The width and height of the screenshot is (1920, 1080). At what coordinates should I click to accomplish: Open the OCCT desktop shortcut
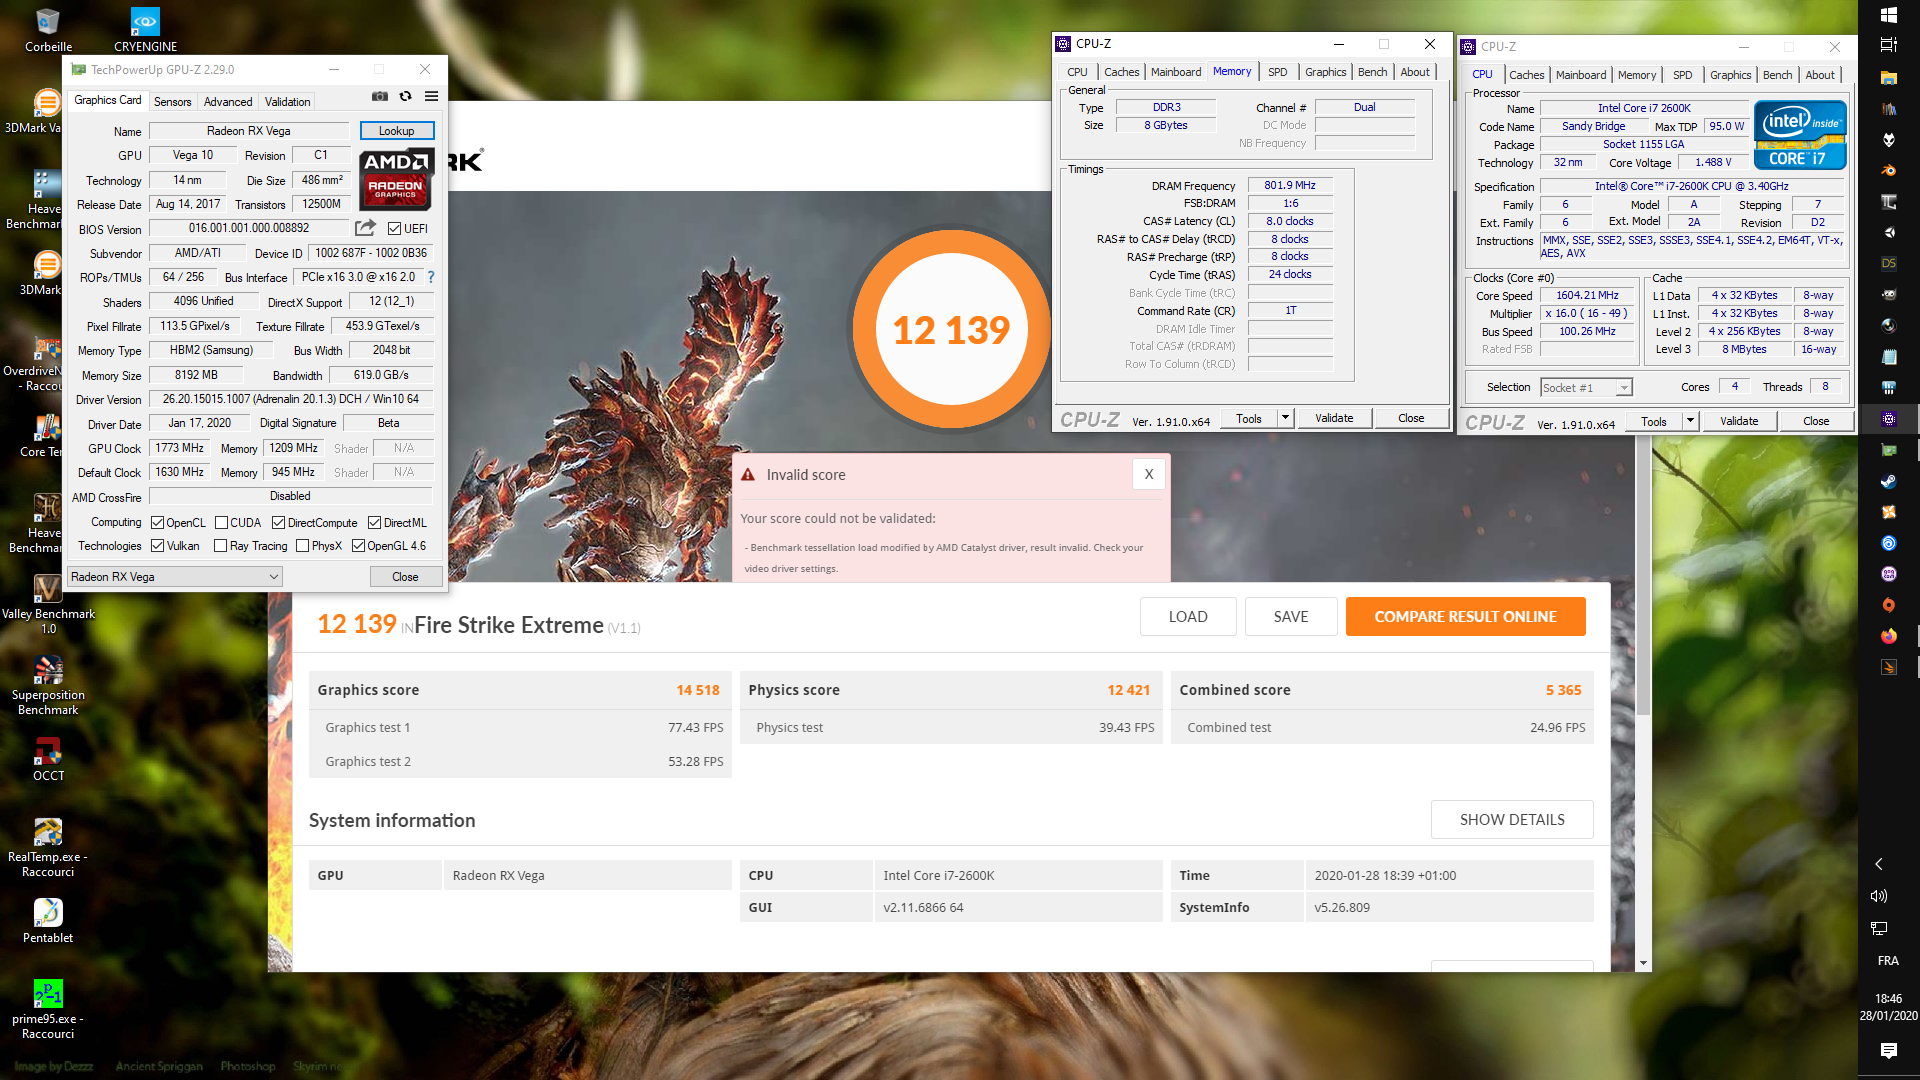click(x=48, y=759)
